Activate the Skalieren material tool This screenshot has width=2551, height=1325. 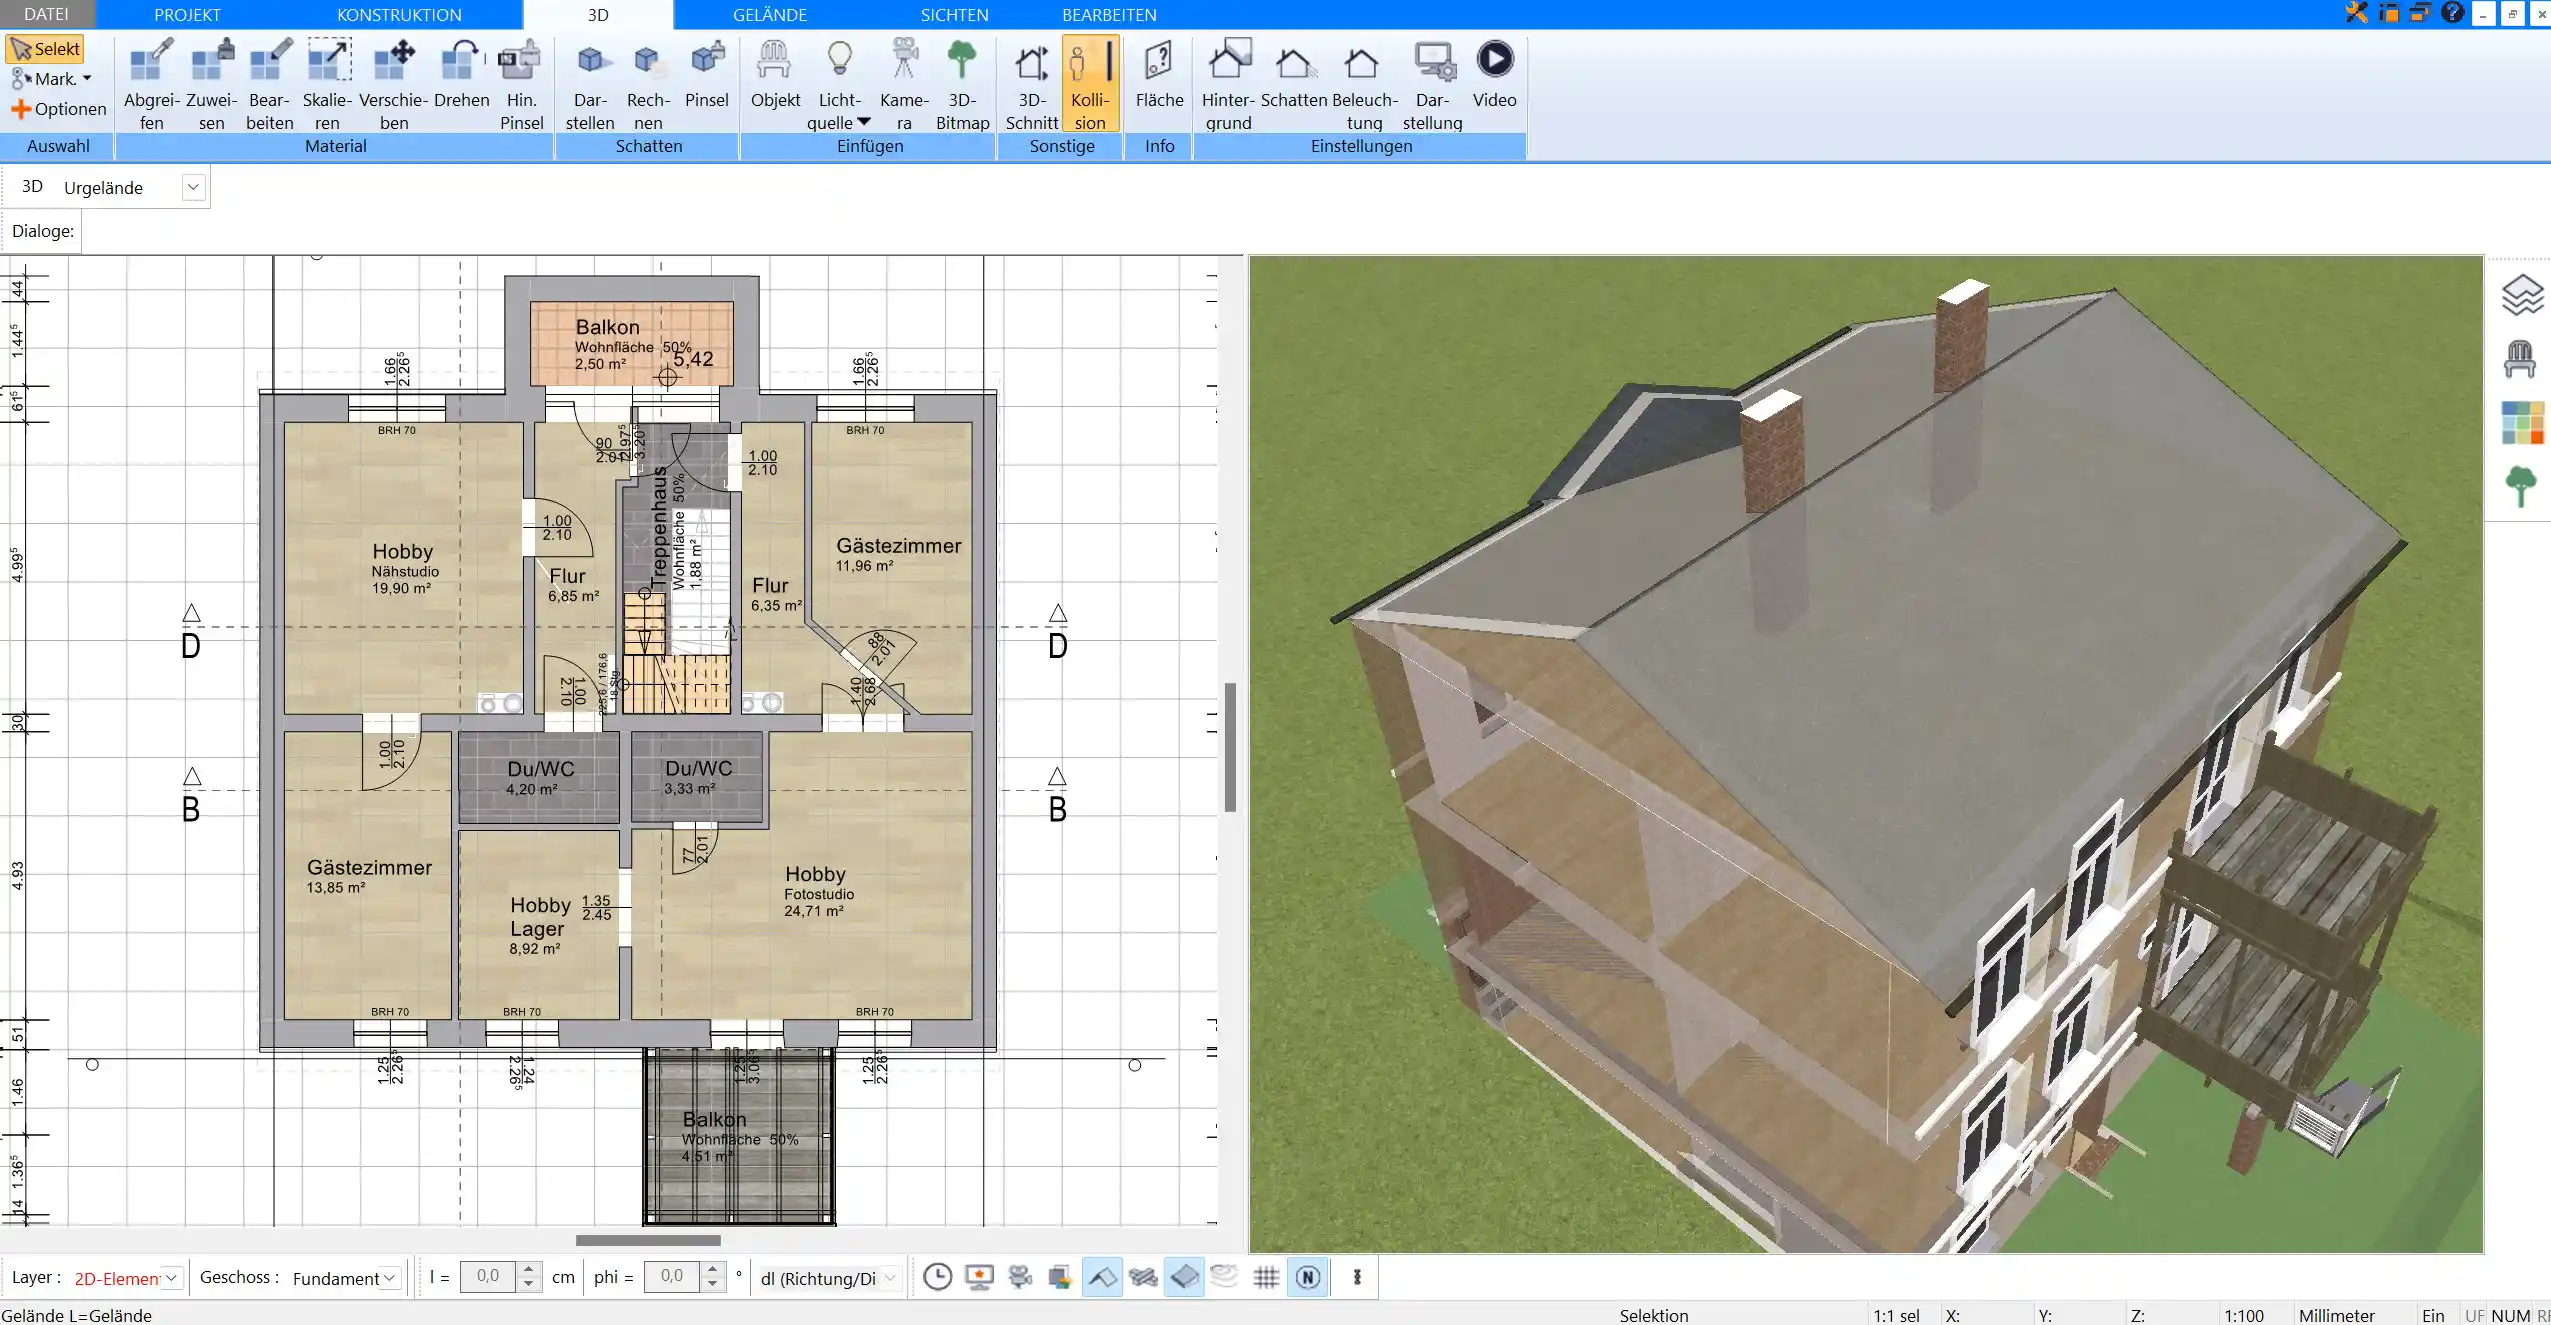[x=328, y=84]
